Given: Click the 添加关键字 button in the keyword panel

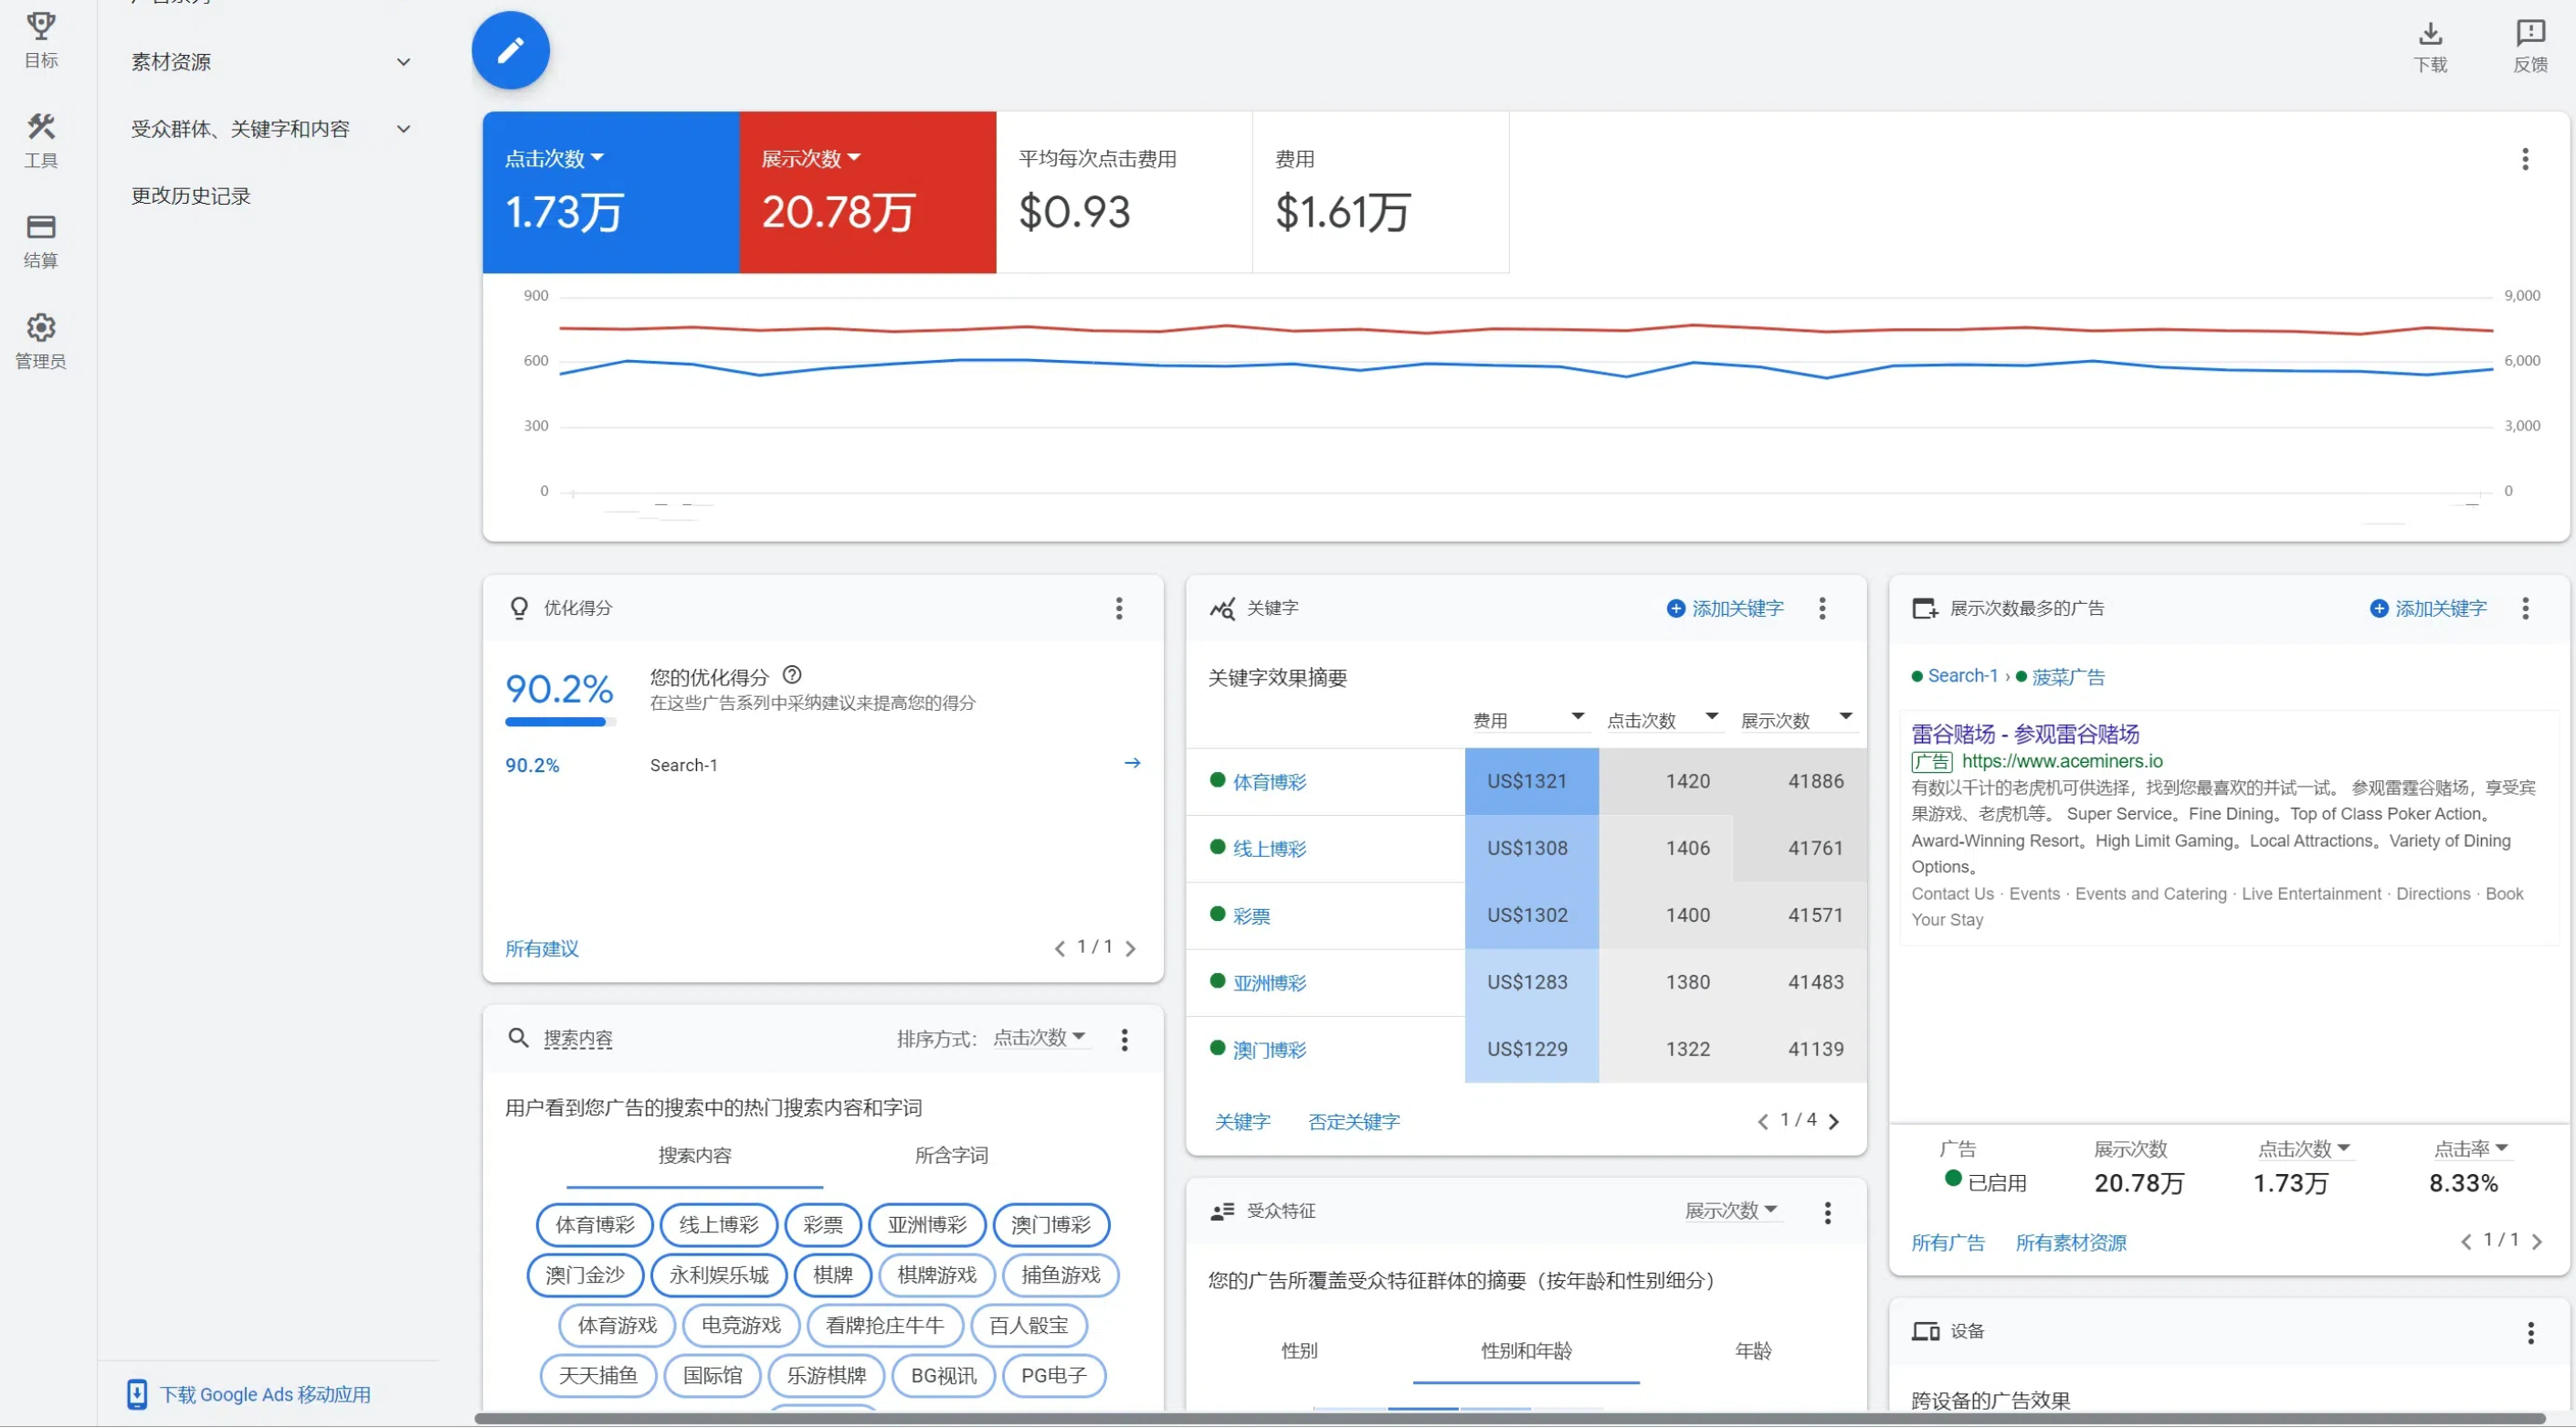Looking at the screenshot, I should (1724, 608).
